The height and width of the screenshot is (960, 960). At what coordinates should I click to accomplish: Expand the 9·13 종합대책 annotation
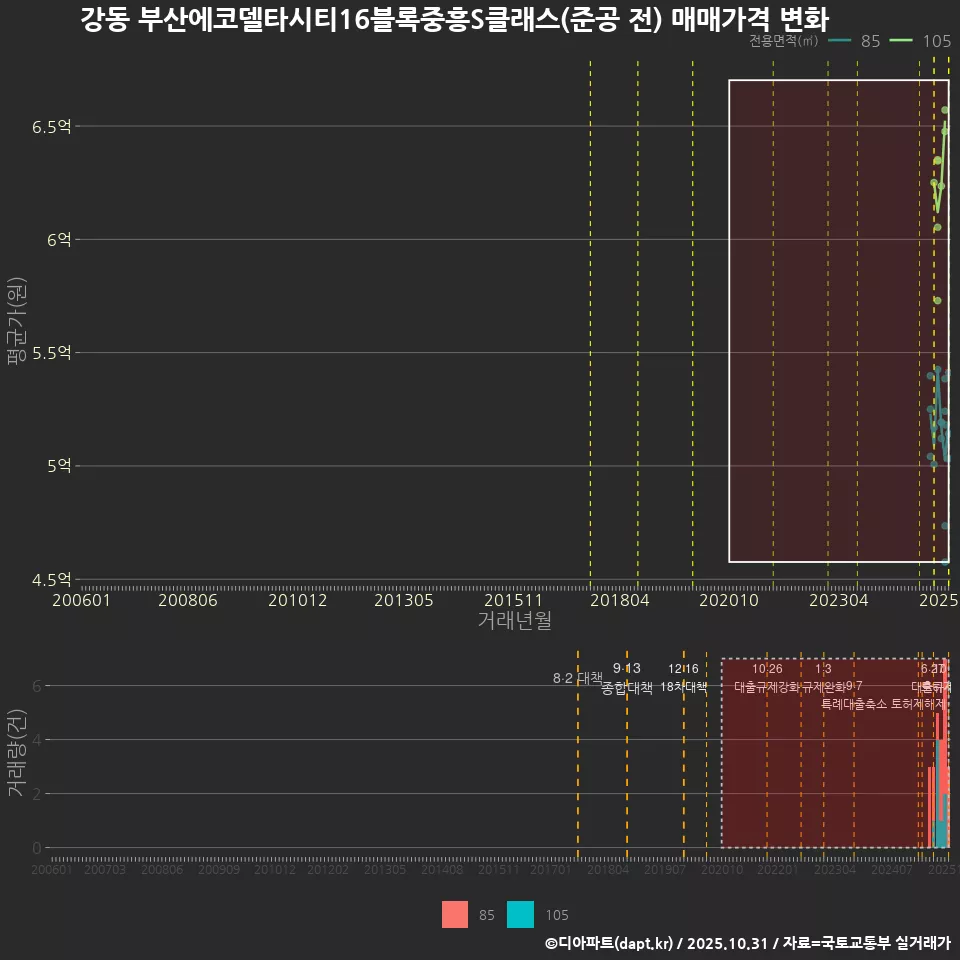tap(626, 677)
